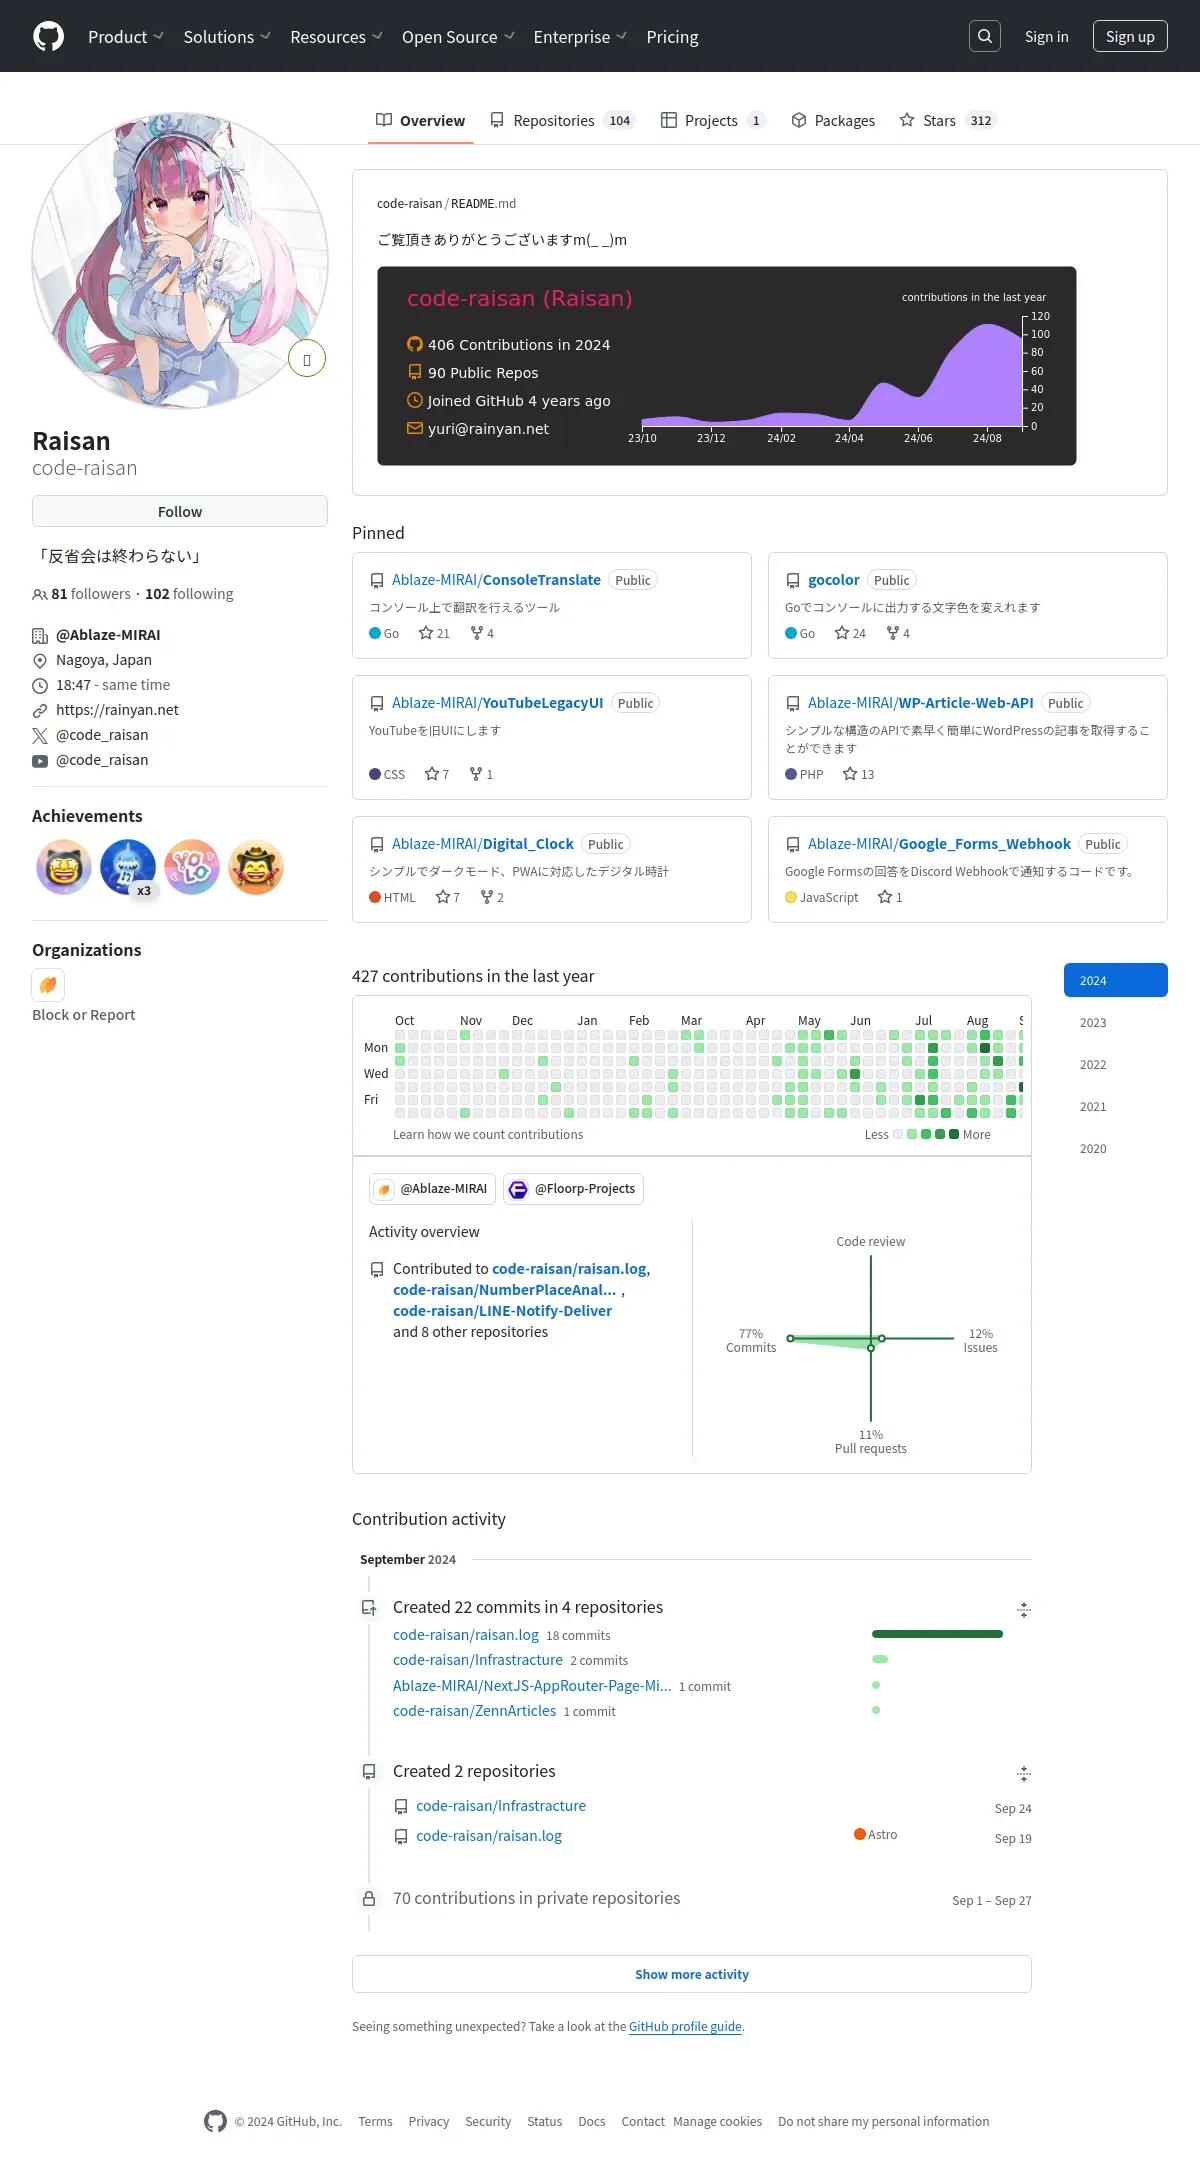Expand the Solutions menu
This screenshot has height=2174, width=1200.
tap(227, 37)
